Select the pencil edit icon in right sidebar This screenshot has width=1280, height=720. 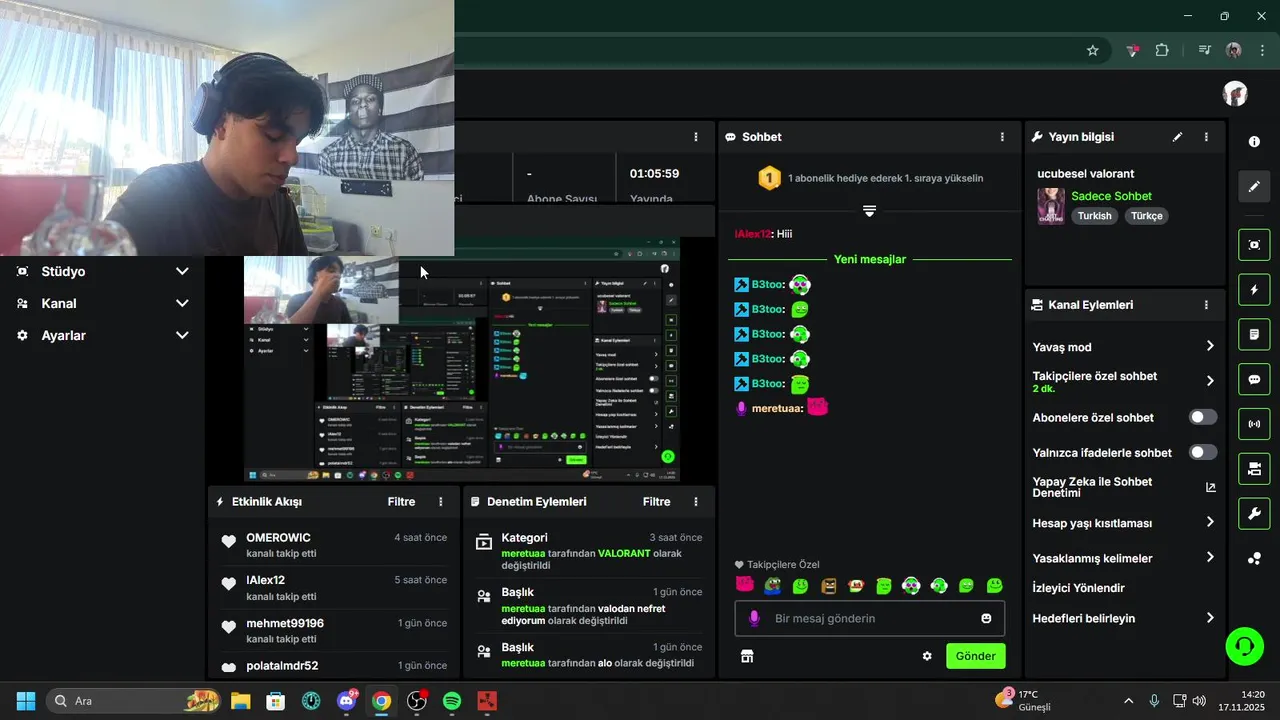point(1254,186)
